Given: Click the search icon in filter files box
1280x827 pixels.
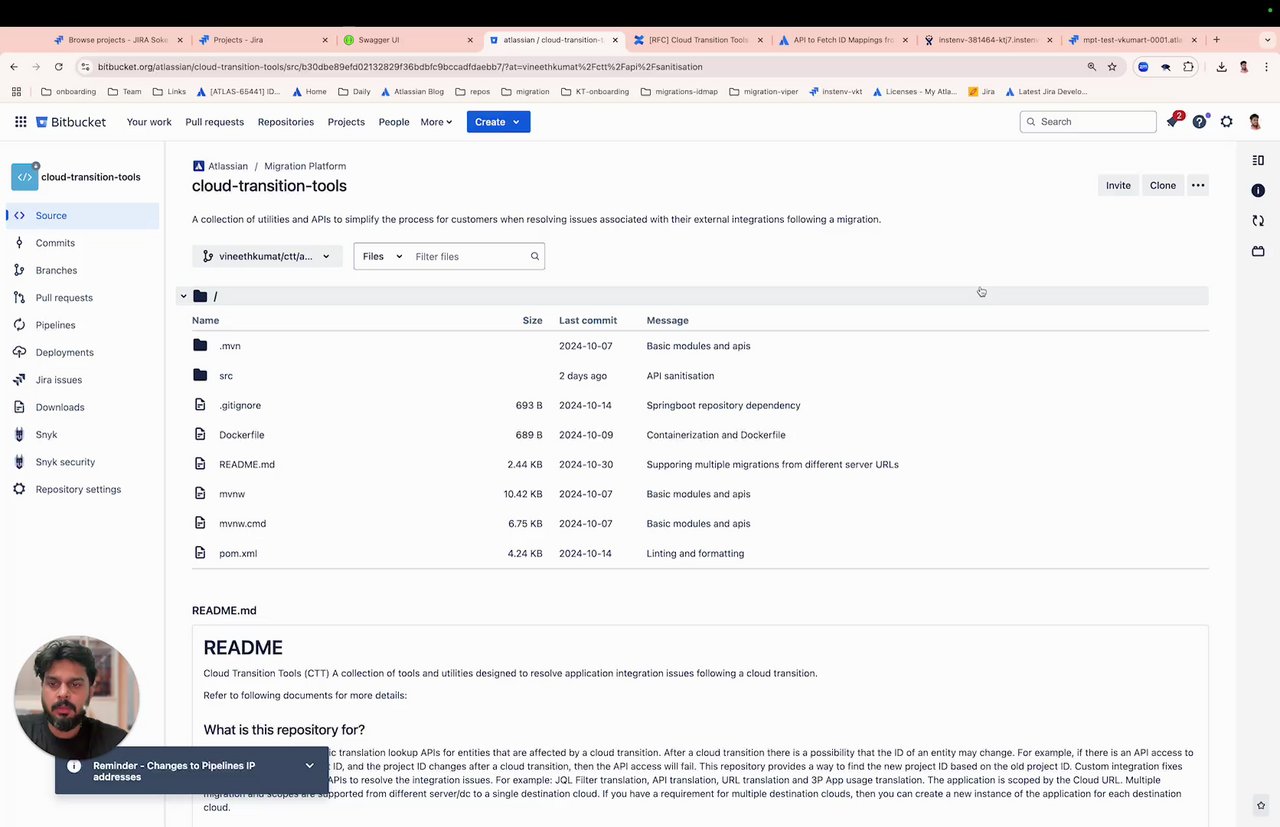Looking at the screenshot, I should click(535, 257).
